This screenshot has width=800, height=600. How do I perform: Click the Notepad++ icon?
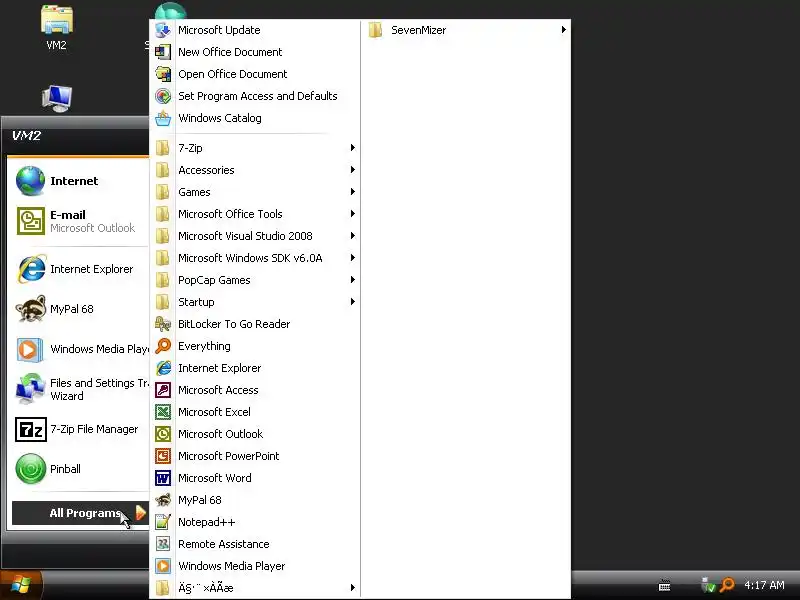click(x=163, y=522)
